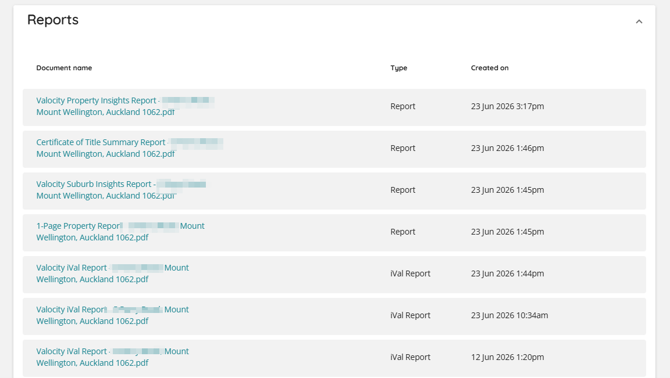
Task: Click the Type cell of 1-Page Property Report
Action: click(403, 231)
